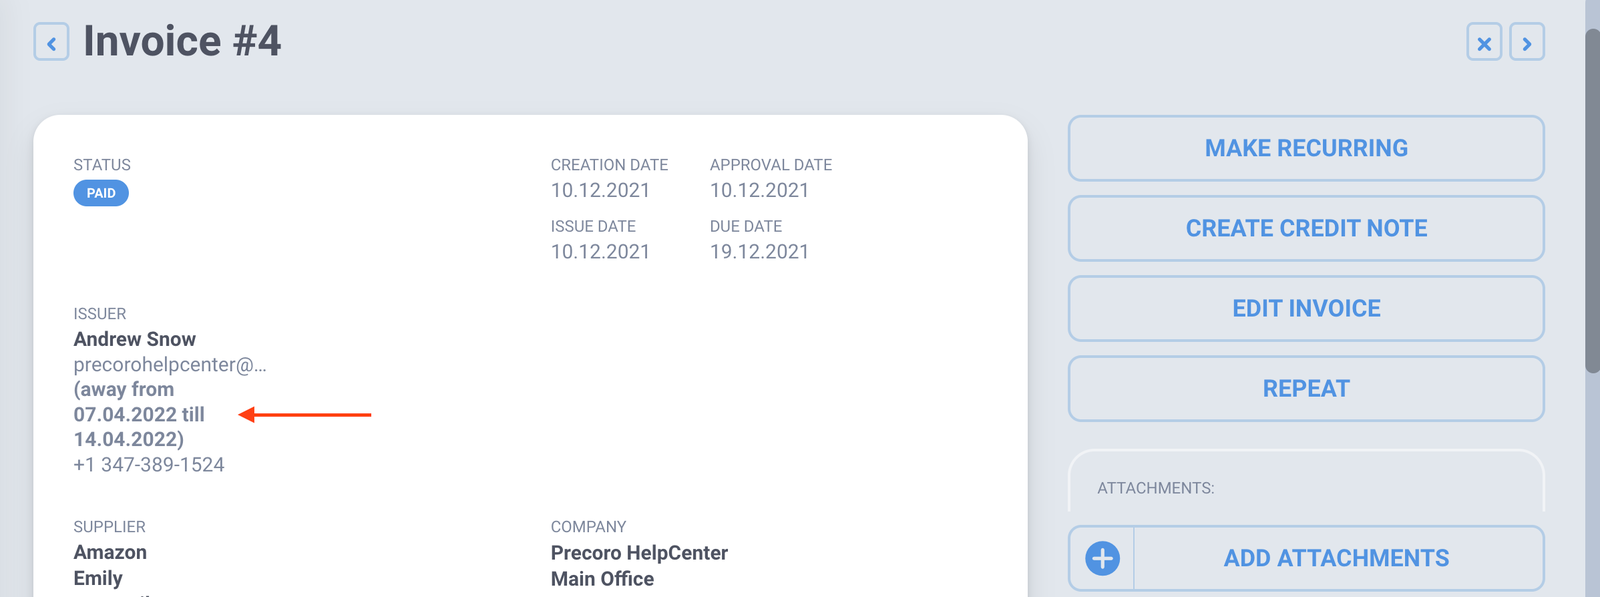The image size is (1600, 597).
Task: Select supplier name Amazon
Action: click(110, 552)
